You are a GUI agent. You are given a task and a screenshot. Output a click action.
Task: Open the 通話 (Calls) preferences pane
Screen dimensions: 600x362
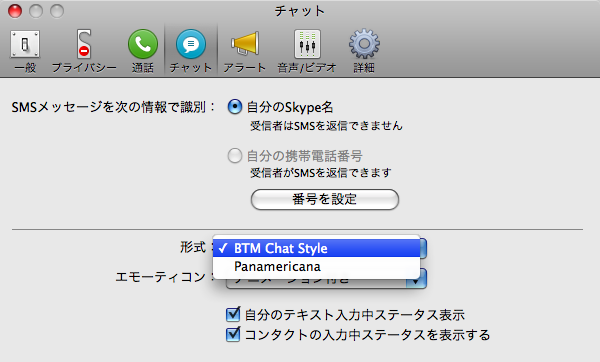[143, 51]
